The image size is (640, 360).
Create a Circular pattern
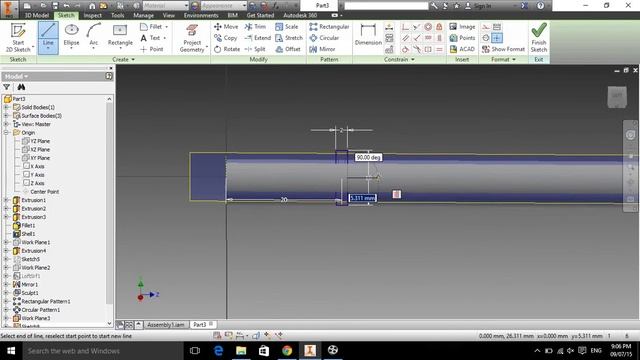pos(324,38)
